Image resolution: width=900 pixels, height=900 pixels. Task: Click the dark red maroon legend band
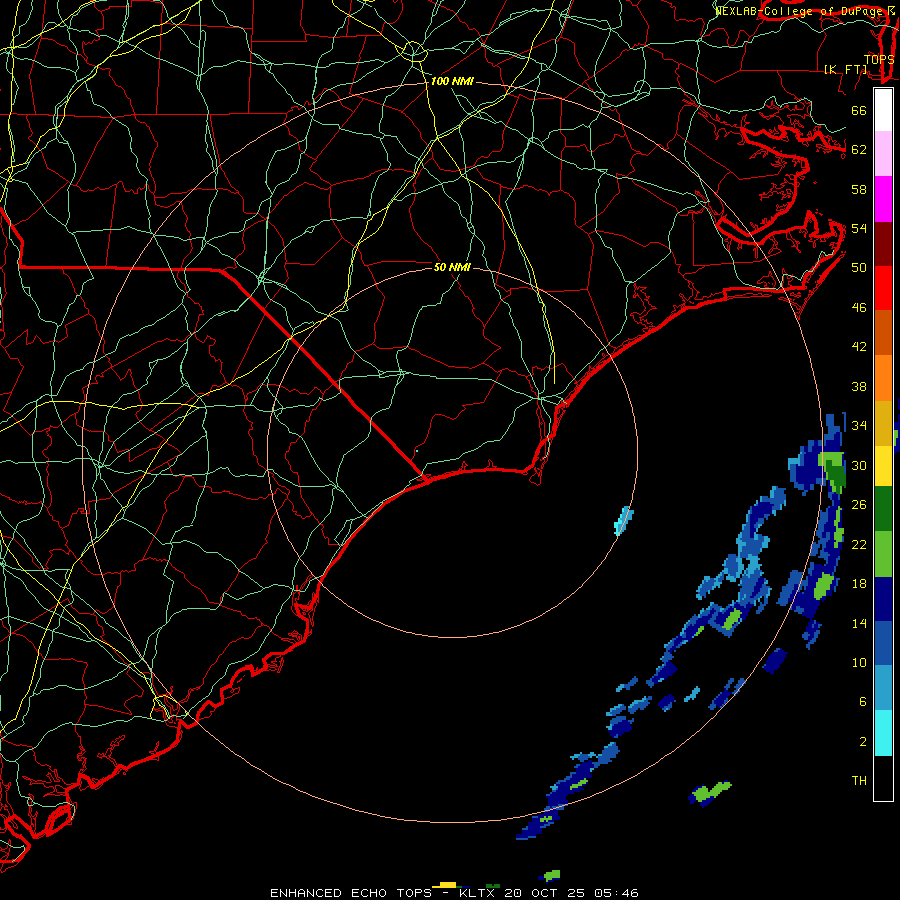(883, 243)
